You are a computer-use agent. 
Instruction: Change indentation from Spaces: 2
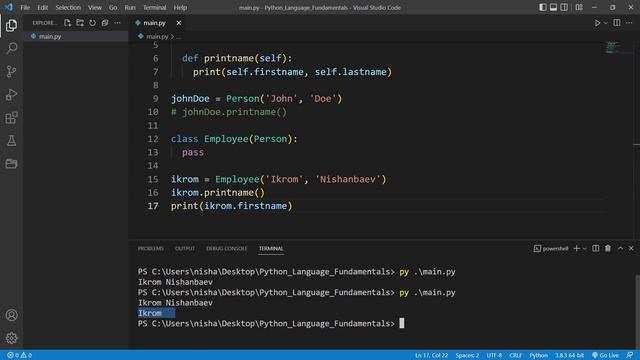pos(467,355)
